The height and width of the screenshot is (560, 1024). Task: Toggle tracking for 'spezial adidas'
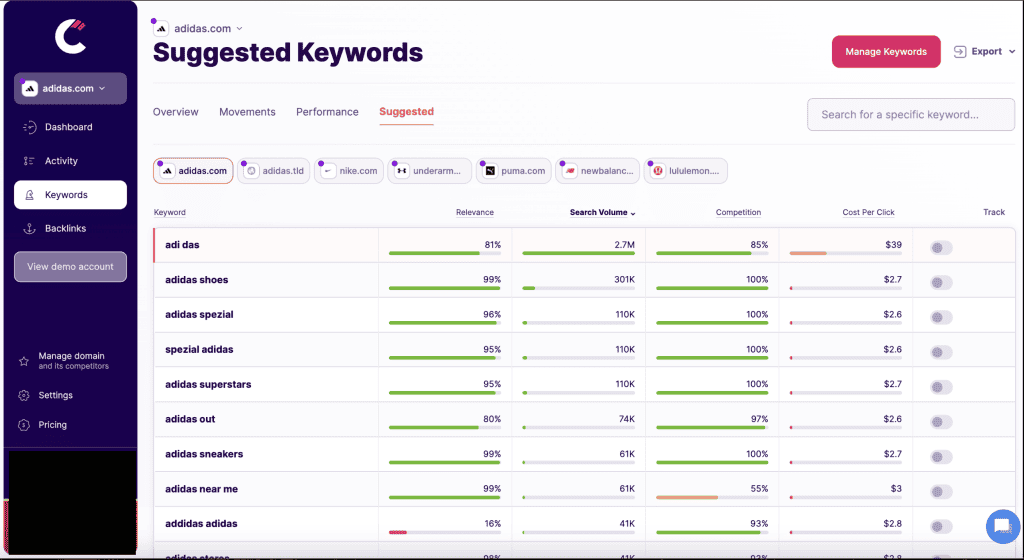coord(941,352)
